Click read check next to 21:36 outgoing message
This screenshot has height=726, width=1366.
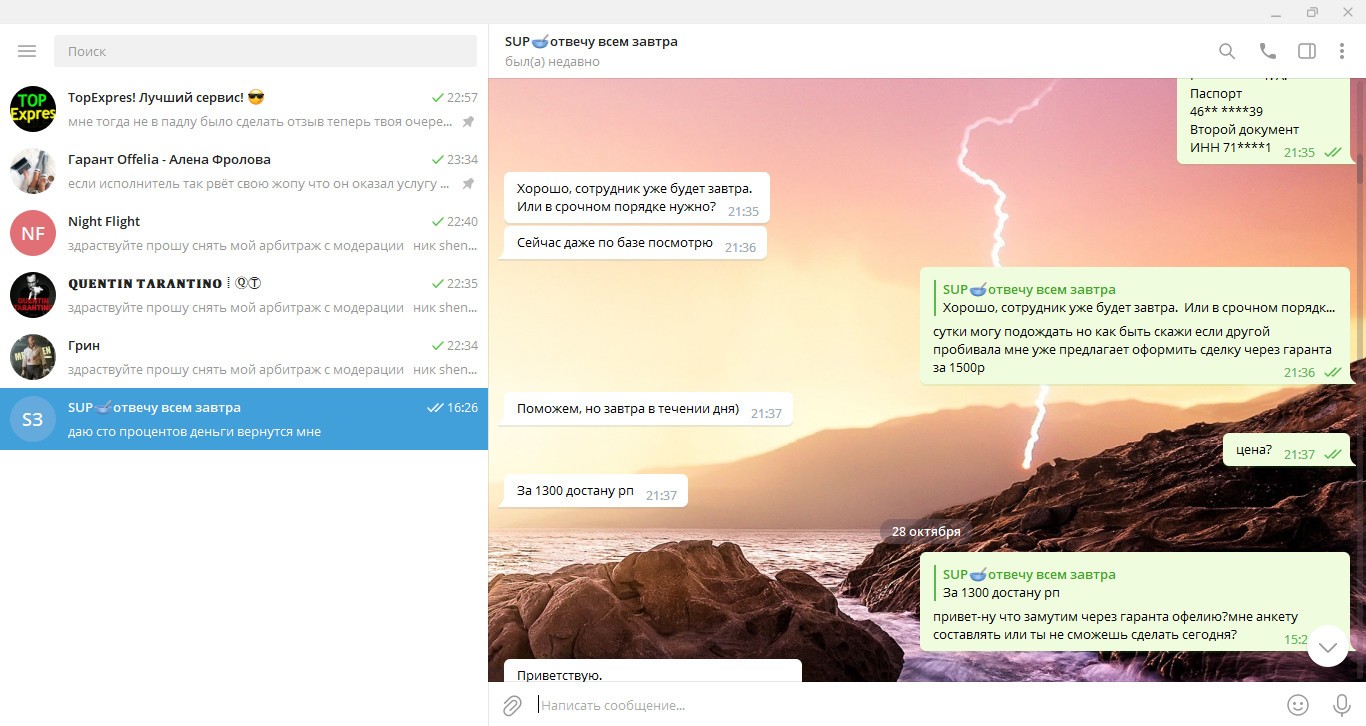(x=1333, y=372)
